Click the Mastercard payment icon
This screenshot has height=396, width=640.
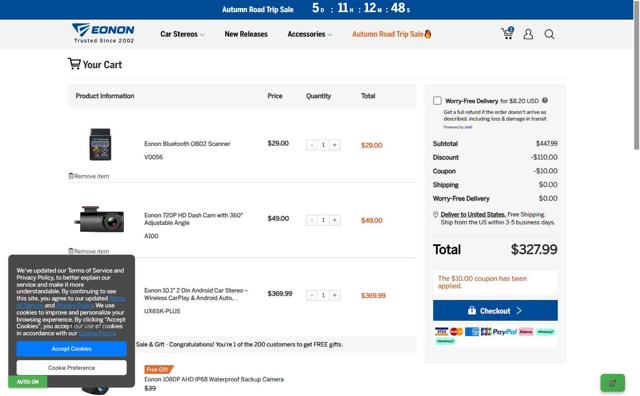point(456,332)
